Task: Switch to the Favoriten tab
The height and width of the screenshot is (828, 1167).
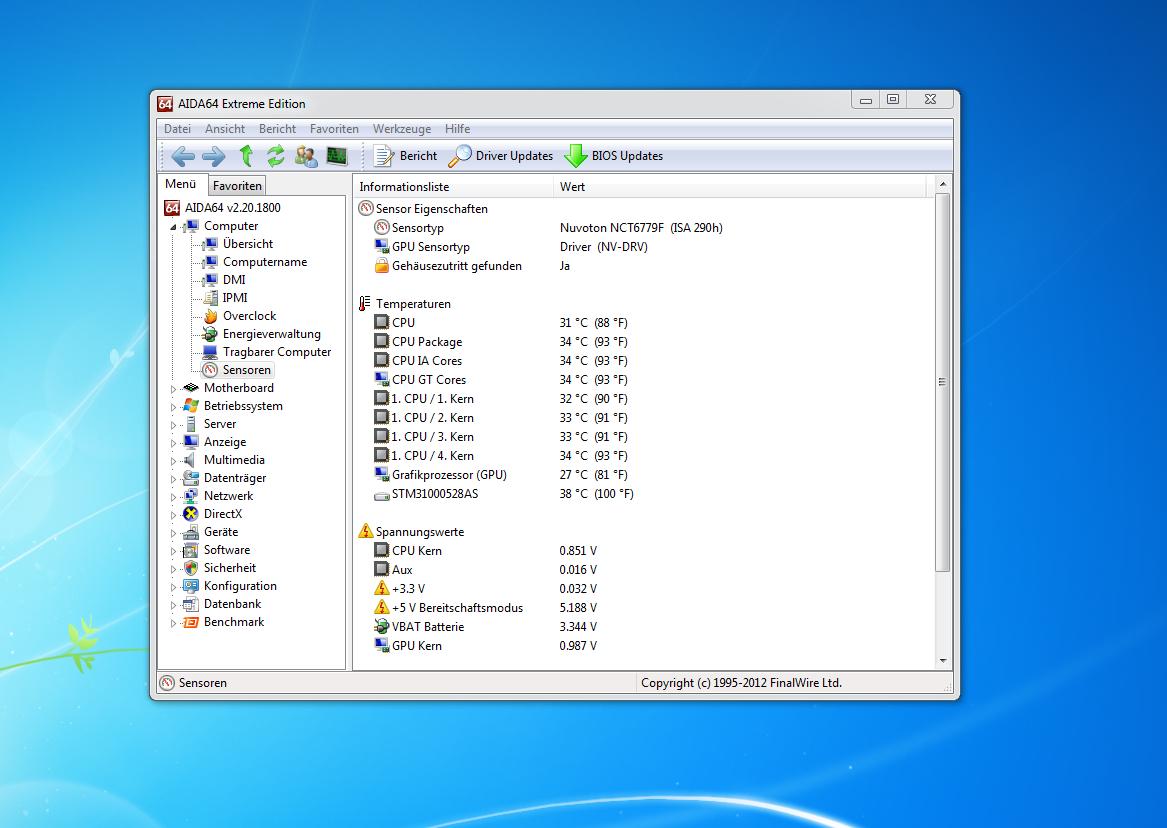Action: point(237,186)
